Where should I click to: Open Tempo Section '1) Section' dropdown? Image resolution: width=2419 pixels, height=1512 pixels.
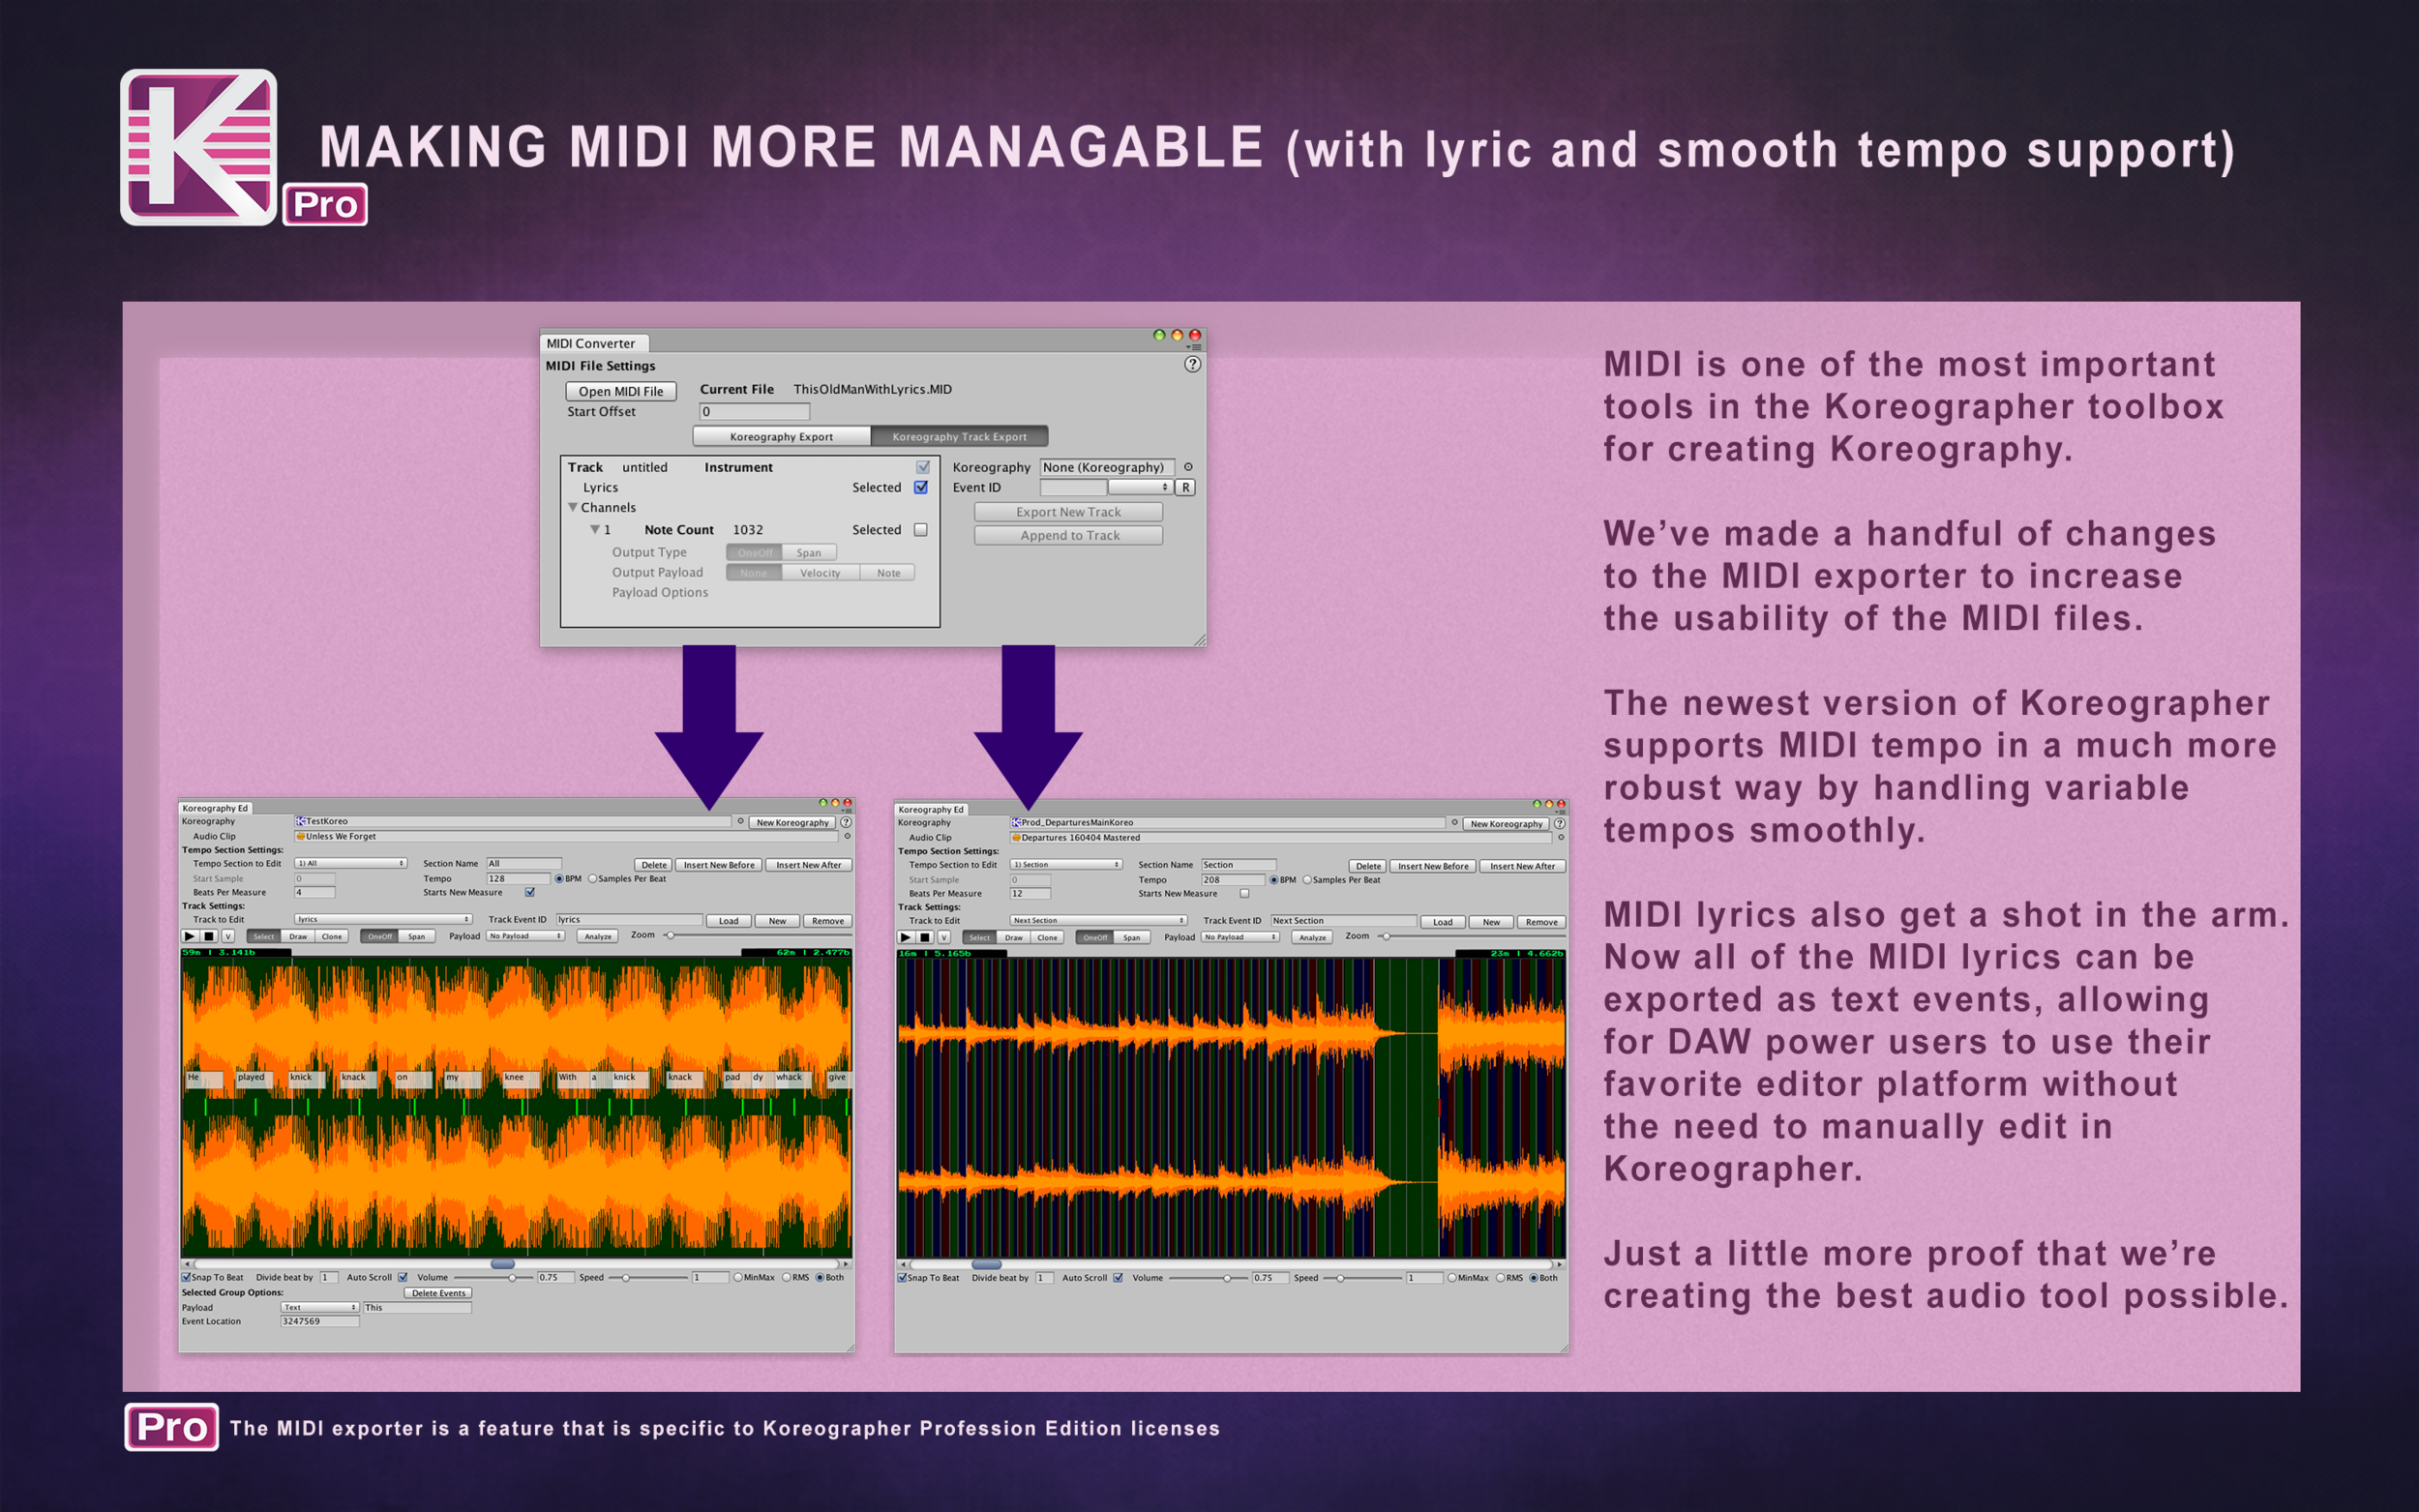(x=1066, y=864)
